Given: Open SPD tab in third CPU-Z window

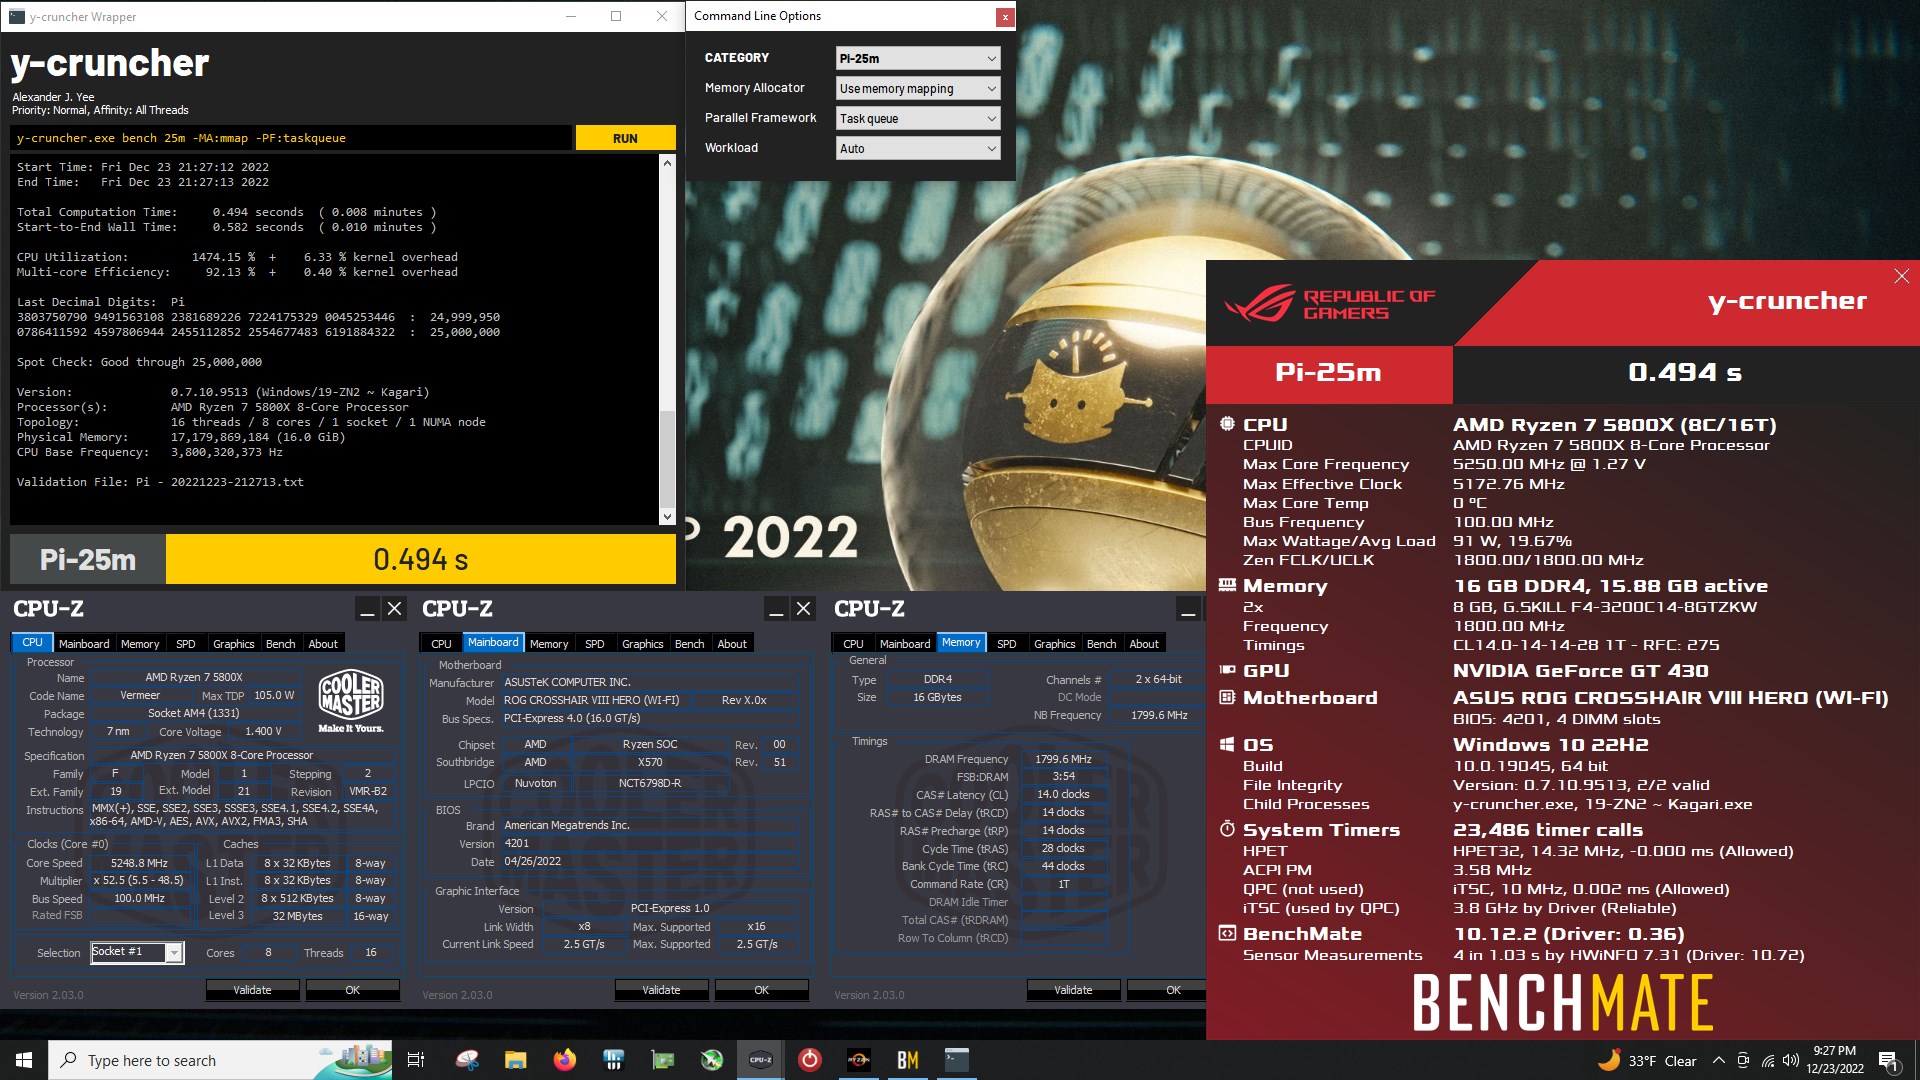Looking at the screenshot, I should [x=1007, y=644].
